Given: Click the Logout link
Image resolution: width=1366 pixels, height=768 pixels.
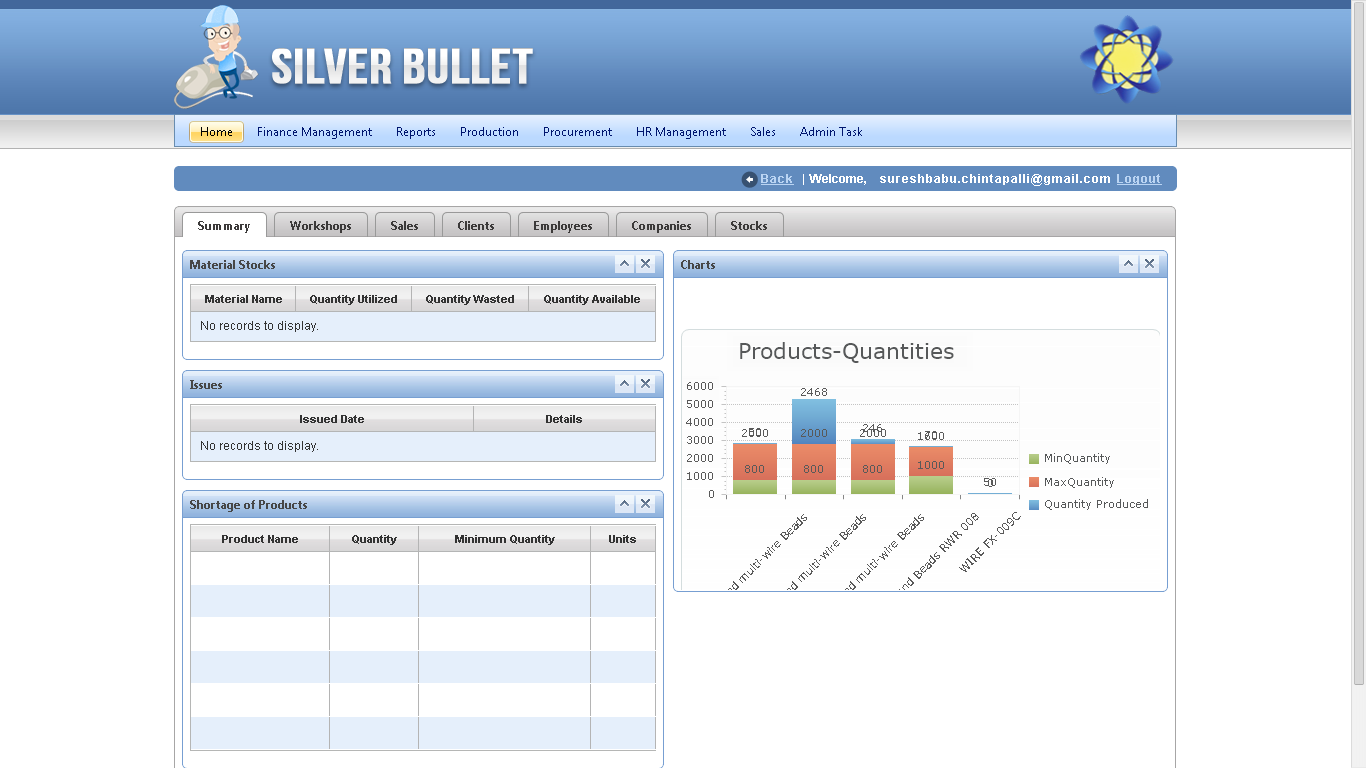Looking at the screenshot, I should tap(1138, 178).
